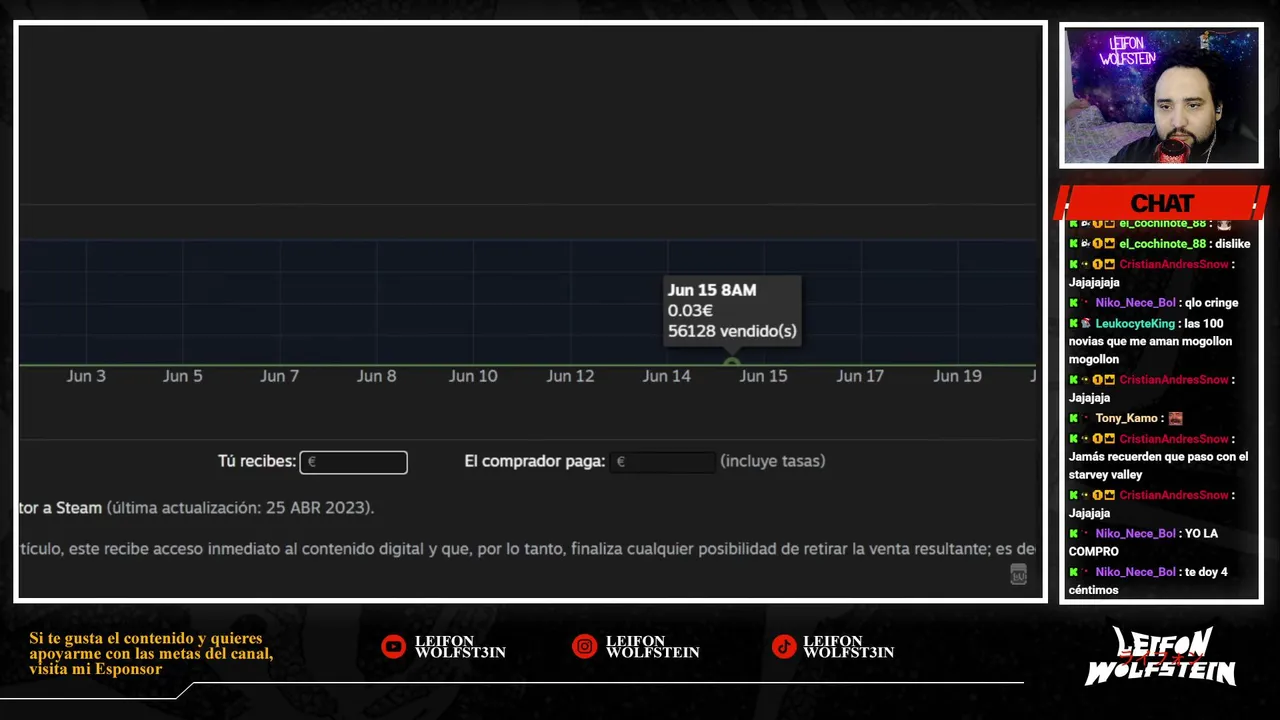Click CristianAndresSnow above 'Jamás recuerden' message

tap(1174, 438)
